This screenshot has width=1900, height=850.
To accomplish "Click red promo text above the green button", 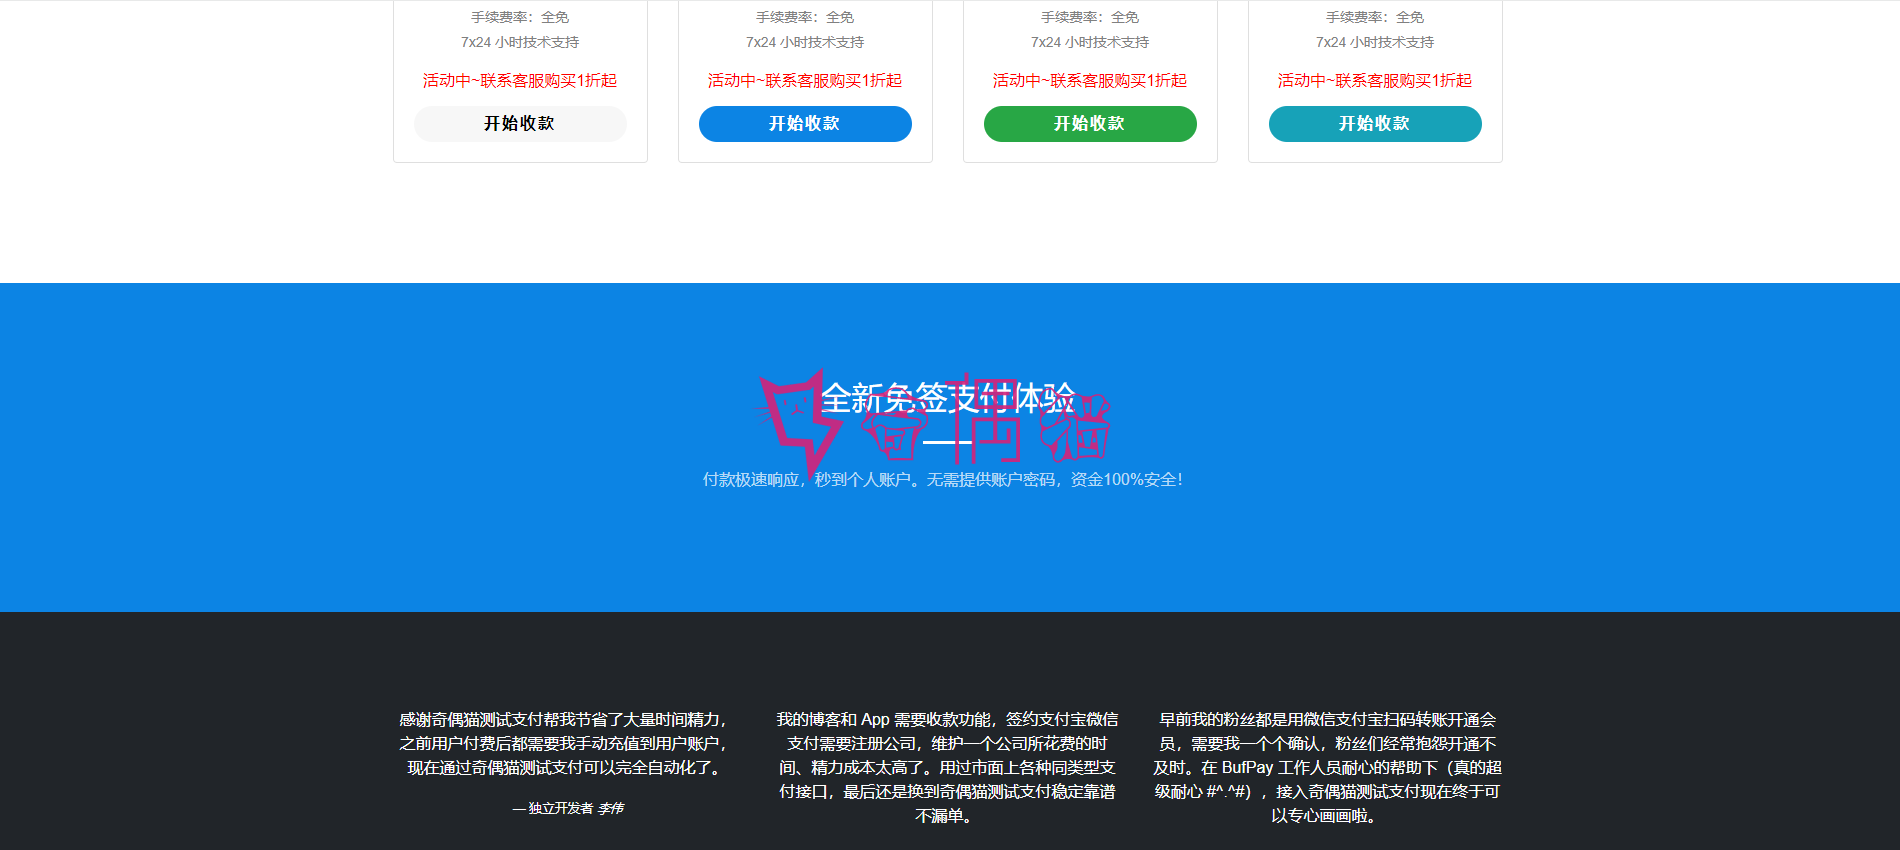I will [x=1090, y=80].
